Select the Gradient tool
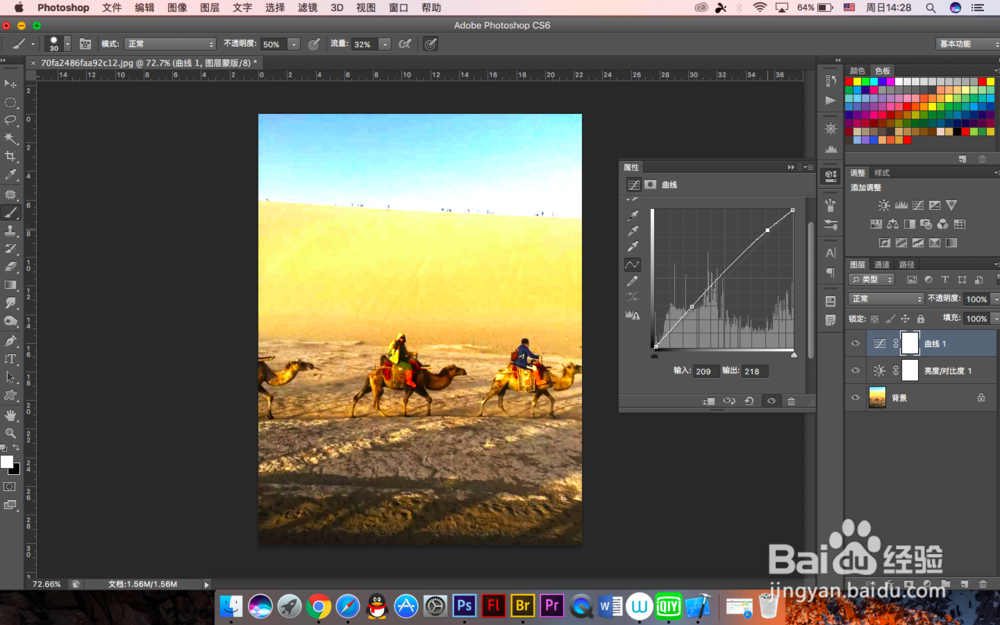This screenshot has height=625, width=1000. tap(11, 285)
